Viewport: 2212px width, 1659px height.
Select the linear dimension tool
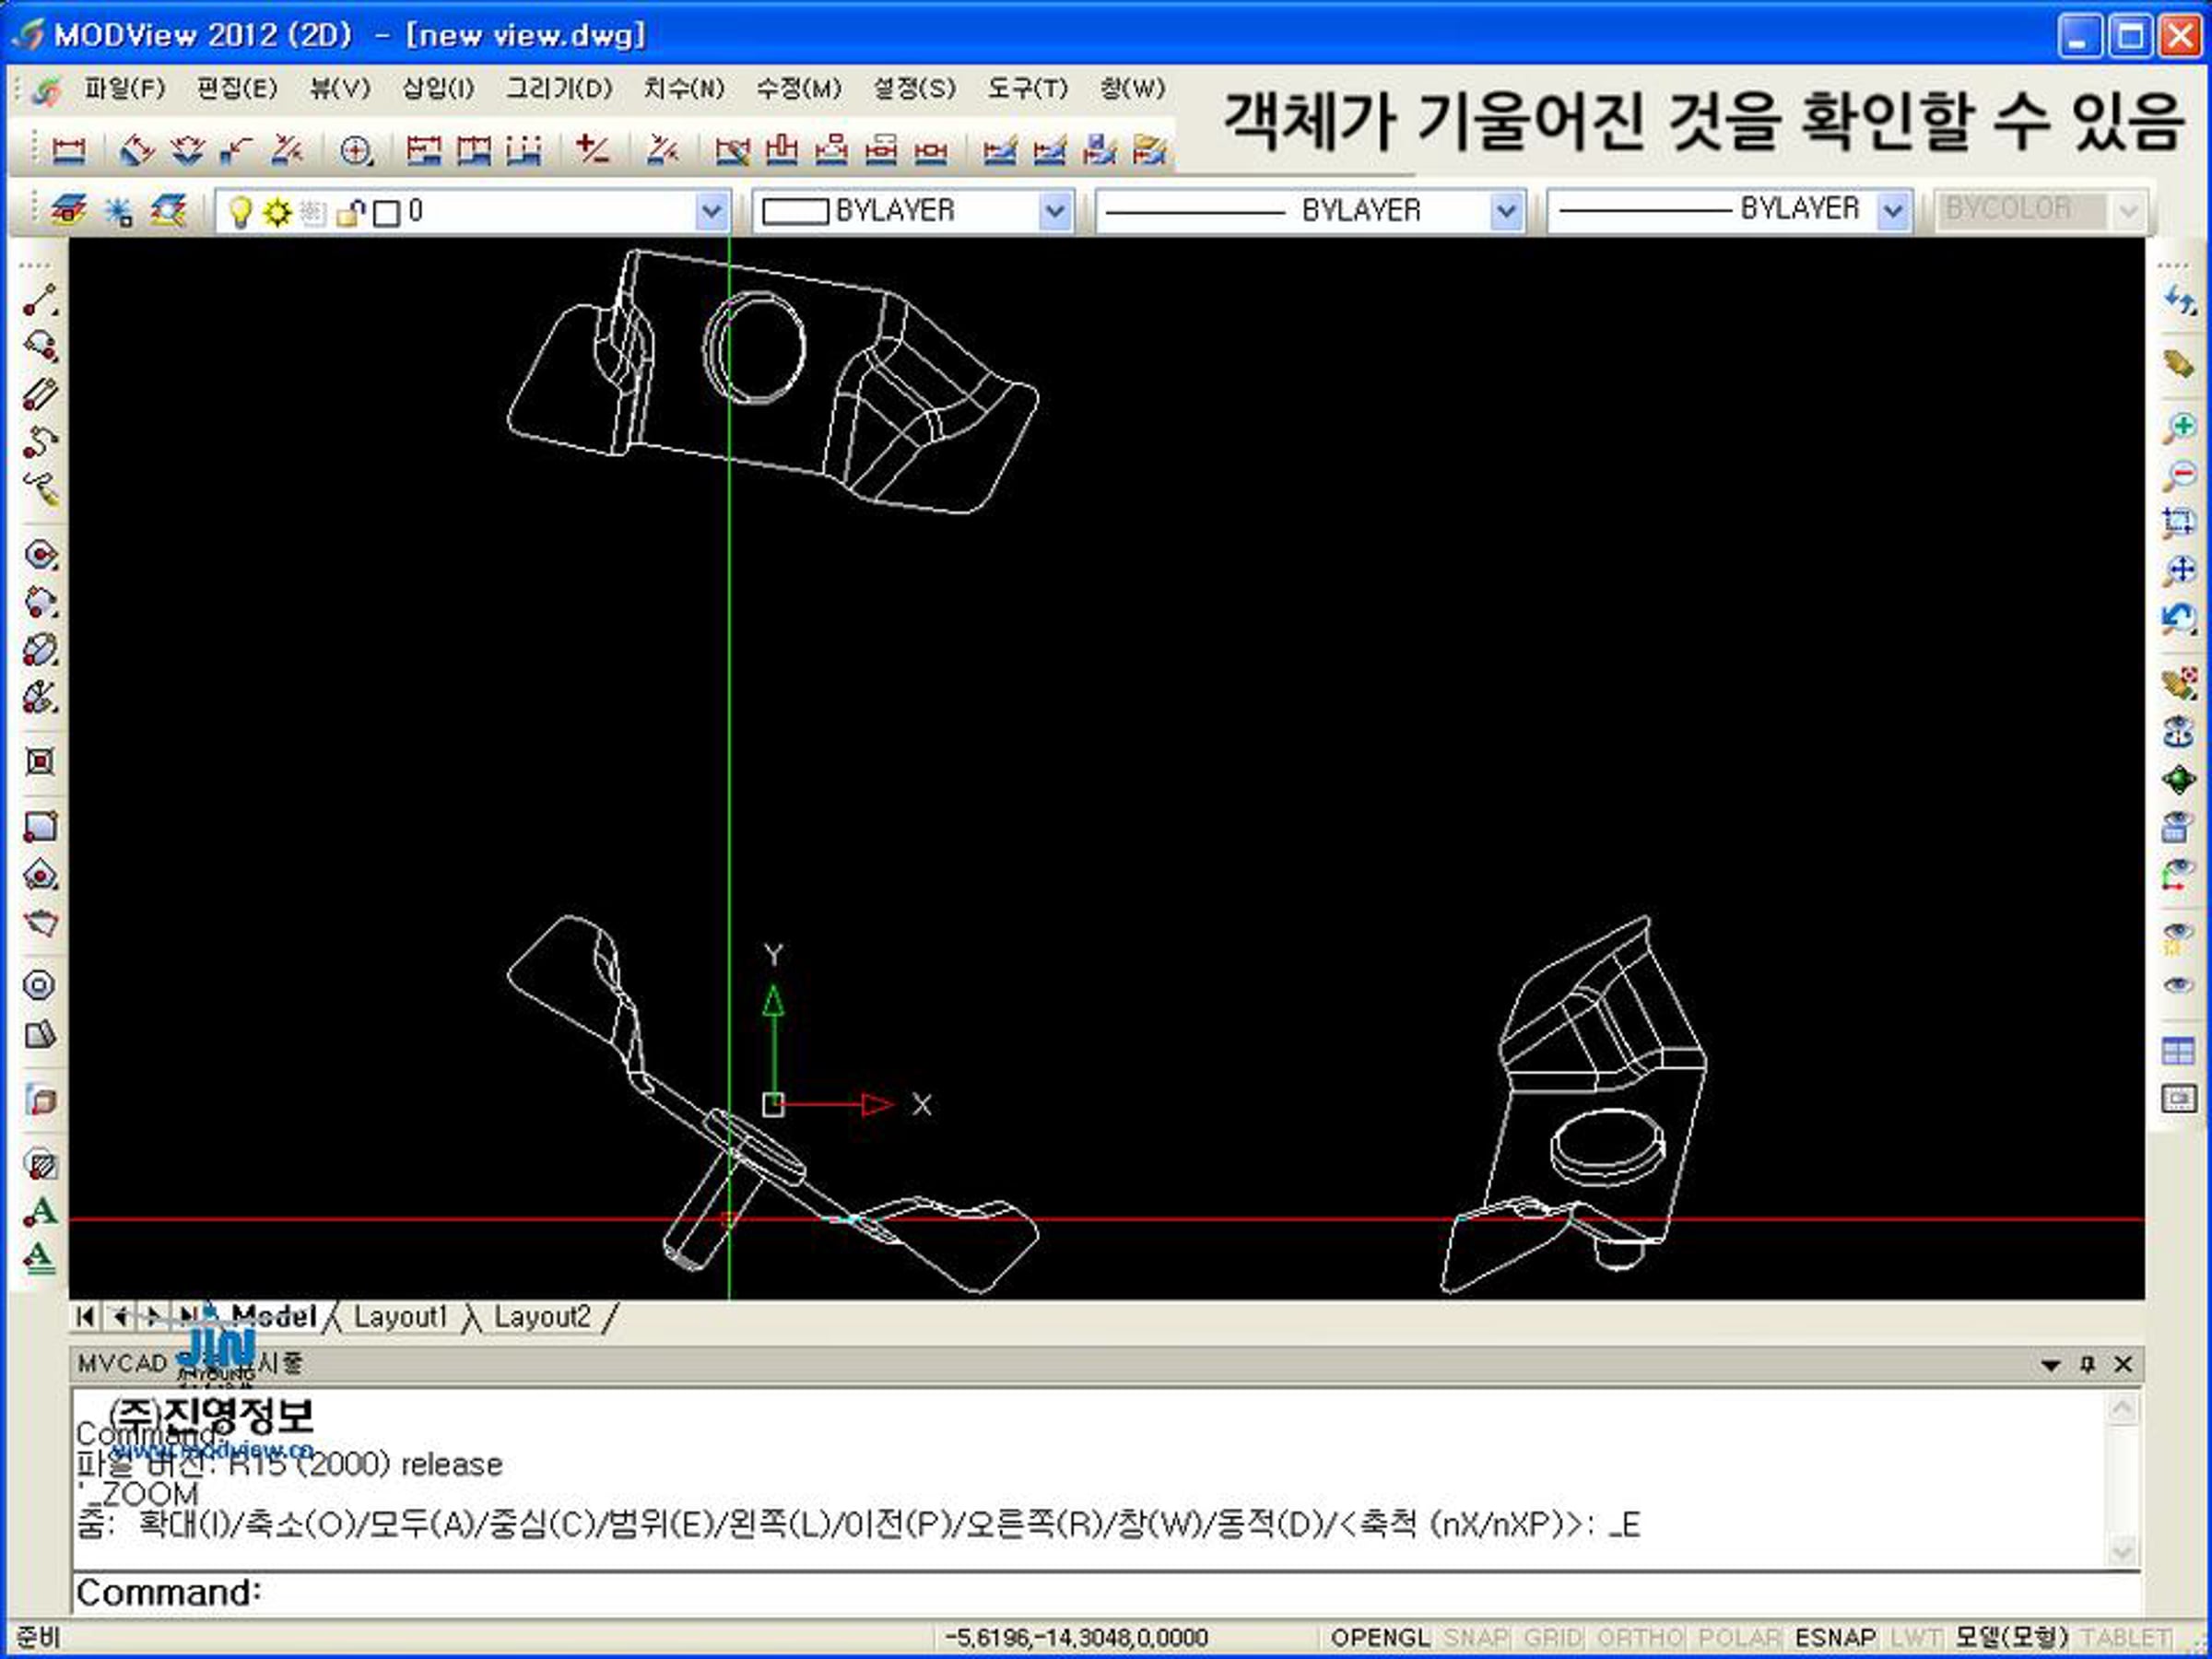point(68,150)
